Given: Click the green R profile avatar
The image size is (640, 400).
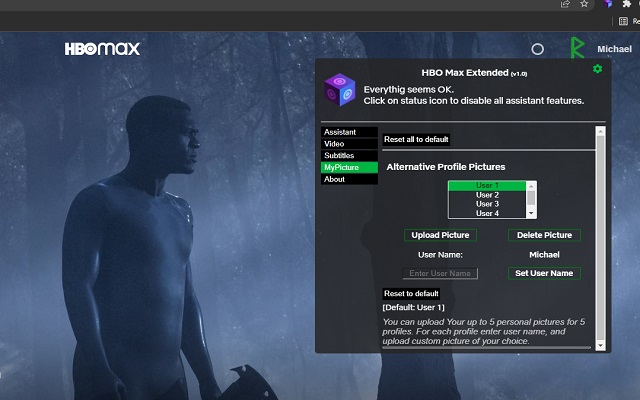Looking at the screenshot, I should [577, 47].
